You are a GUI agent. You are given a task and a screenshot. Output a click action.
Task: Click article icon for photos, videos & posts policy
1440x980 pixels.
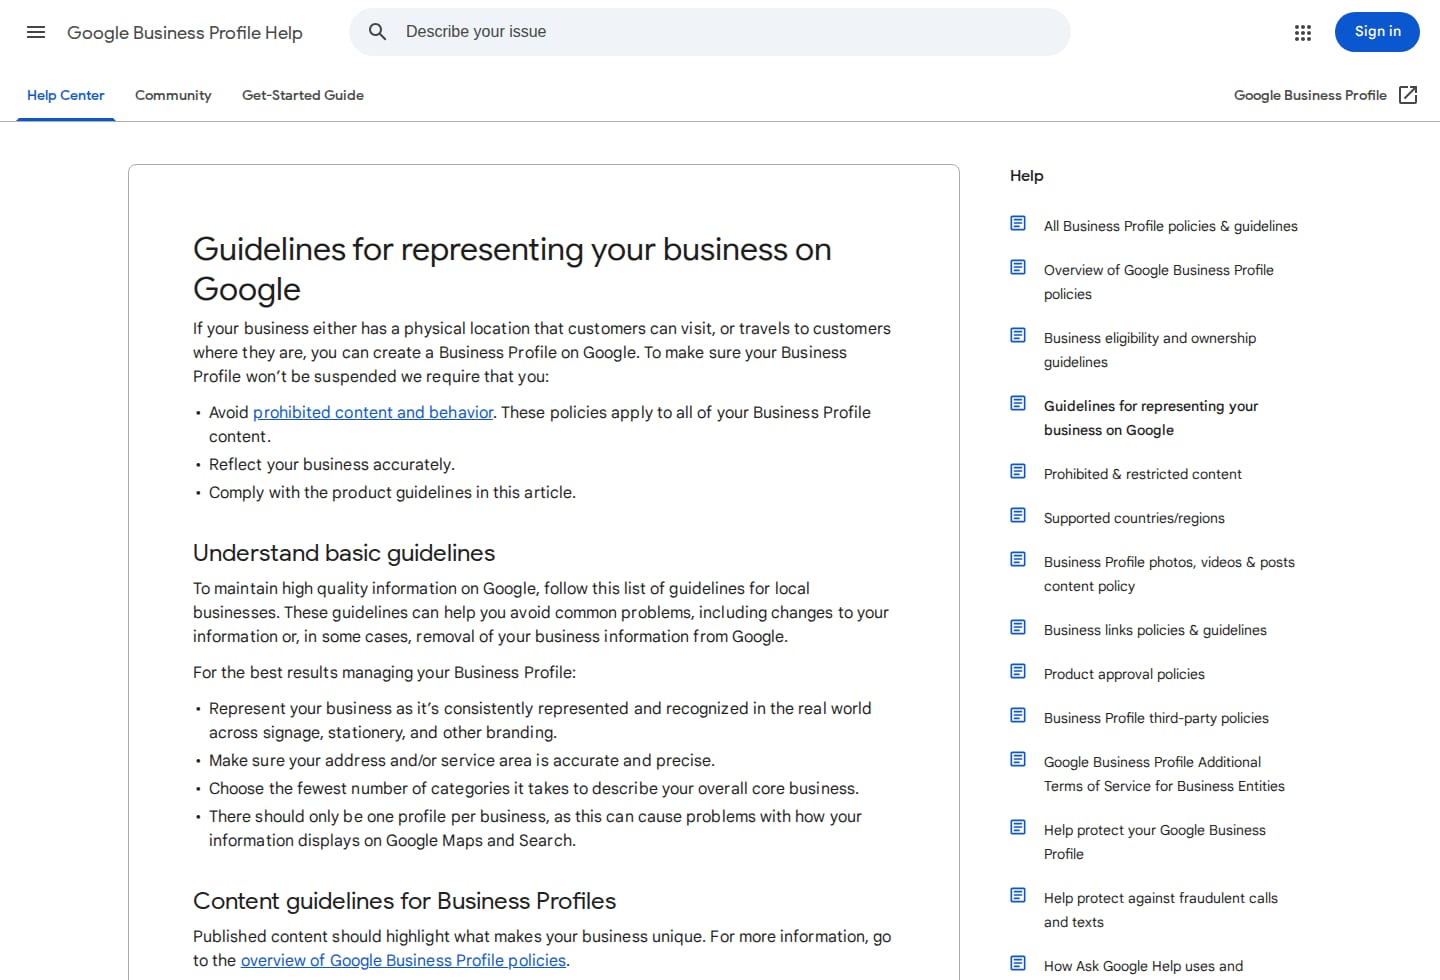click(x=1018, y=560)
